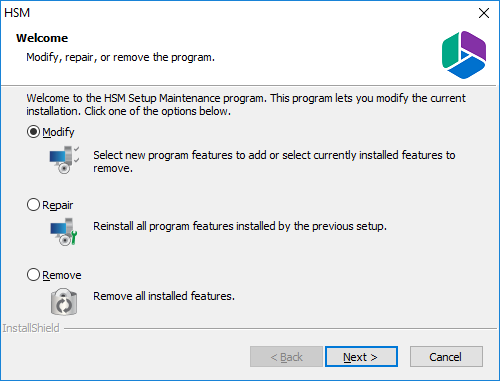Click the Repair computer-with-wrench icon

64,232
